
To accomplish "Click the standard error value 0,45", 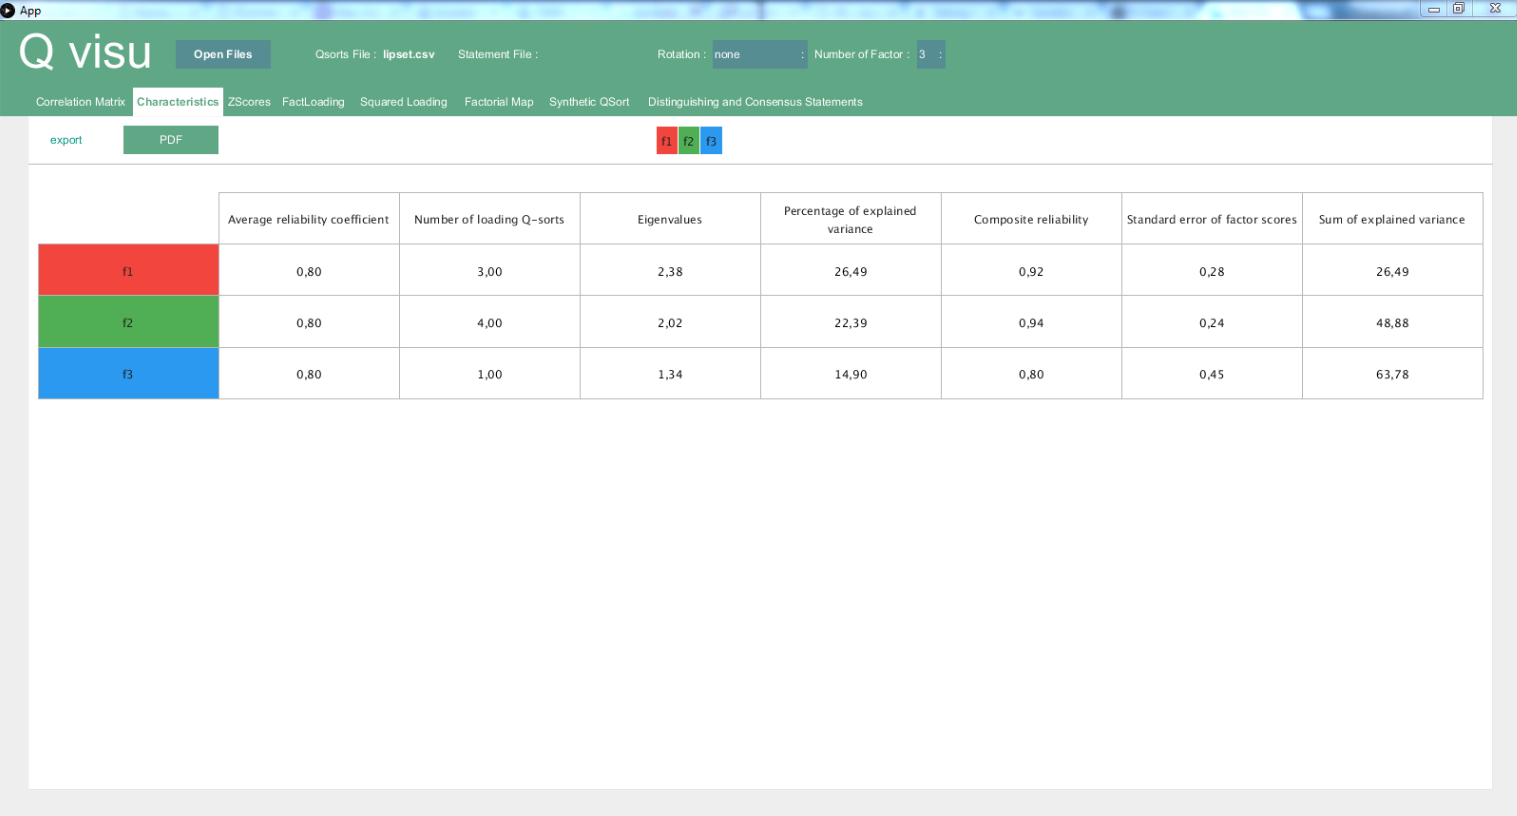I will click(x=1212, y=374).
